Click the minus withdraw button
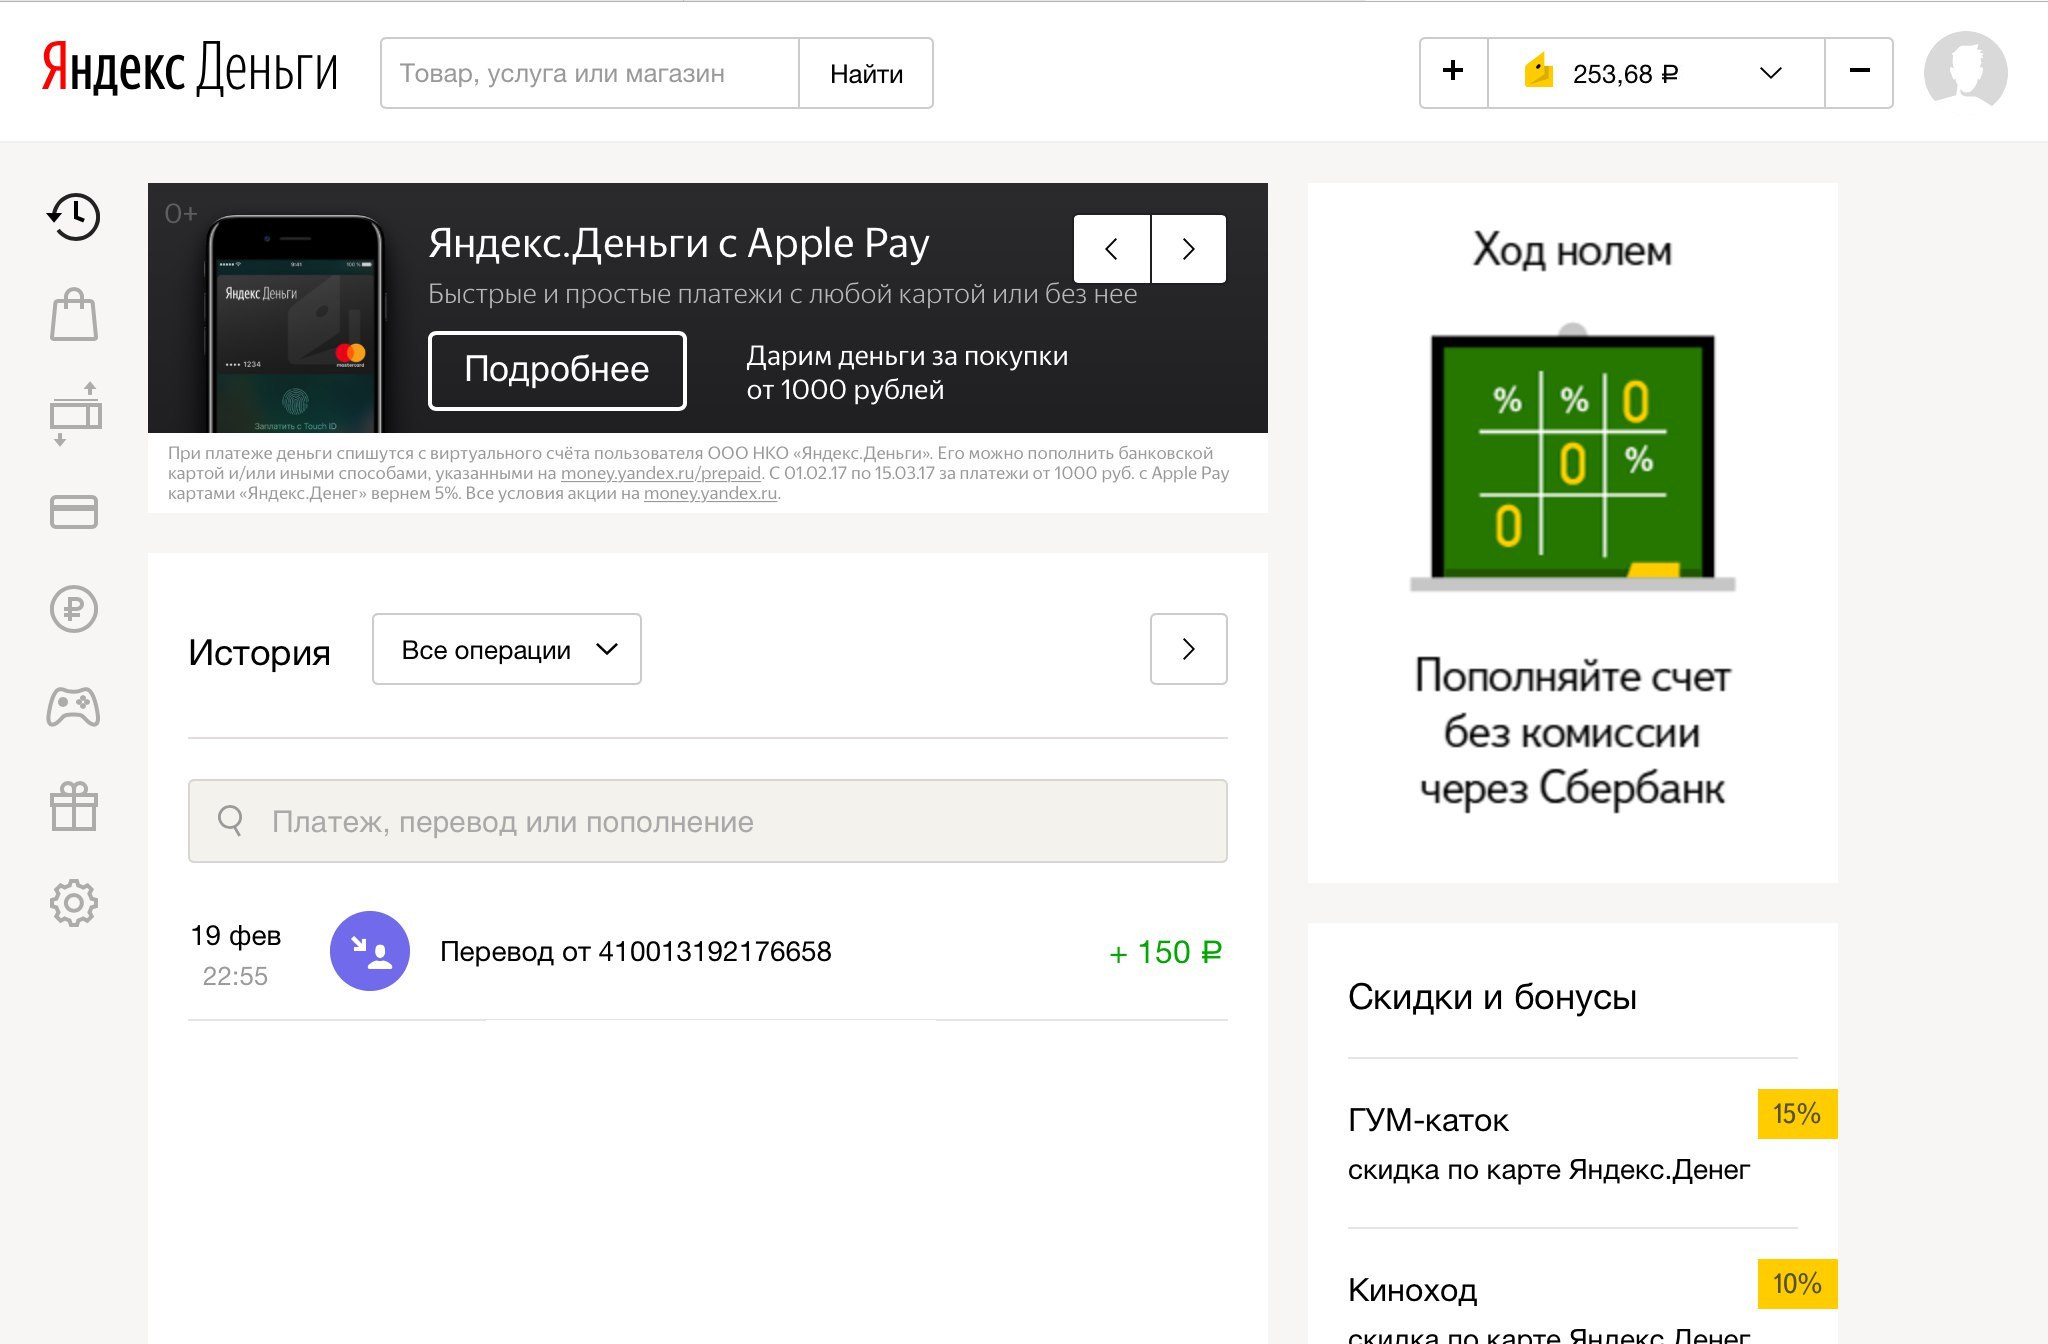 tap(1859, 72)
